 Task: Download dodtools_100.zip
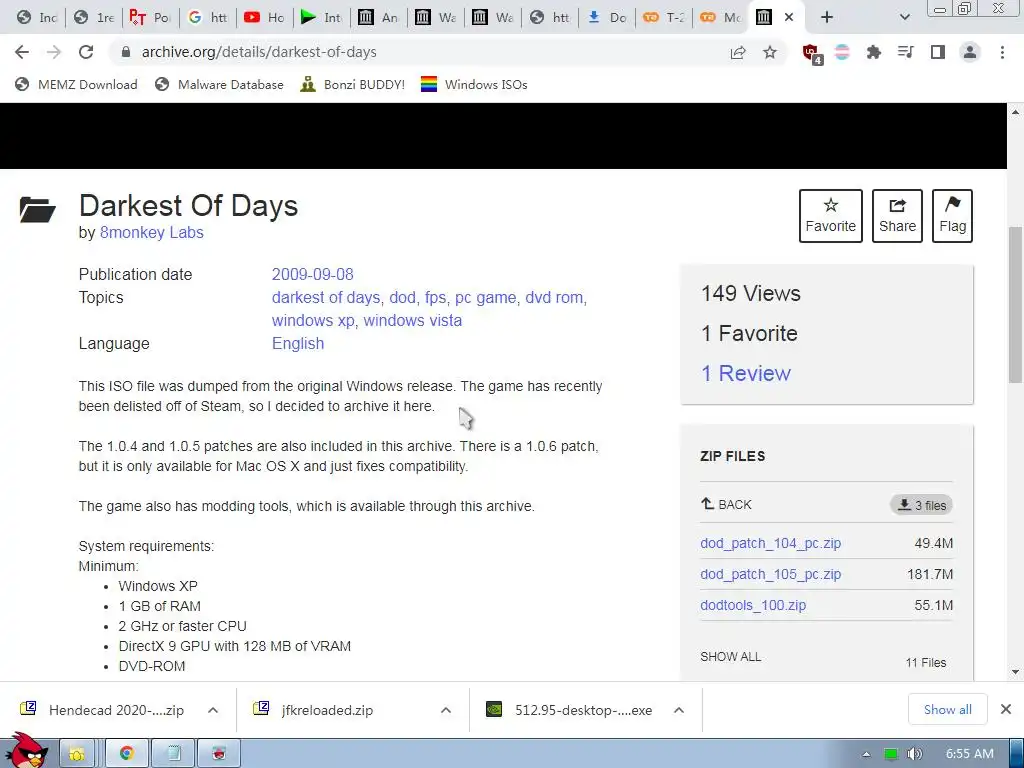(753, 605)
